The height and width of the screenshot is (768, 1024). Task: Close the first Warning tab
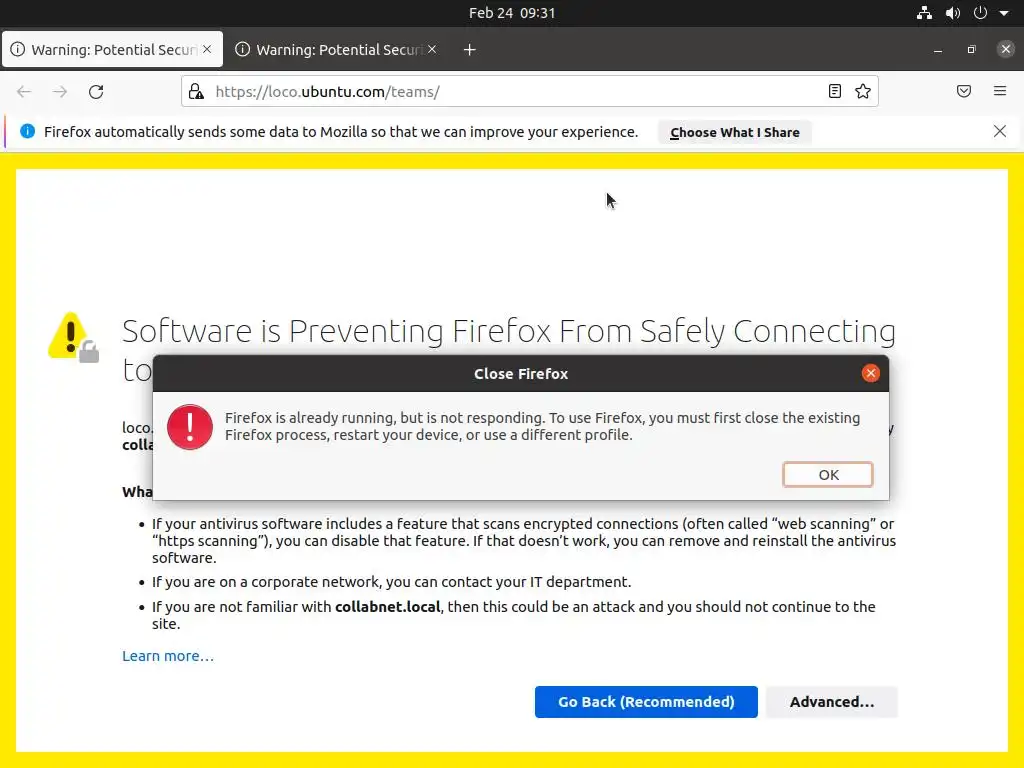coord(207,49)
